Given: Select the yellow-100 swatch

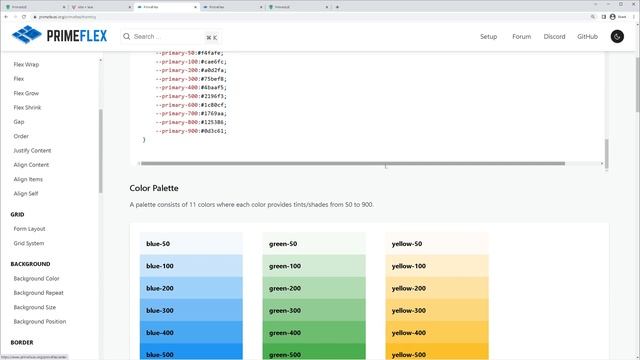Looking at the screenshot, I should point(437,266).
